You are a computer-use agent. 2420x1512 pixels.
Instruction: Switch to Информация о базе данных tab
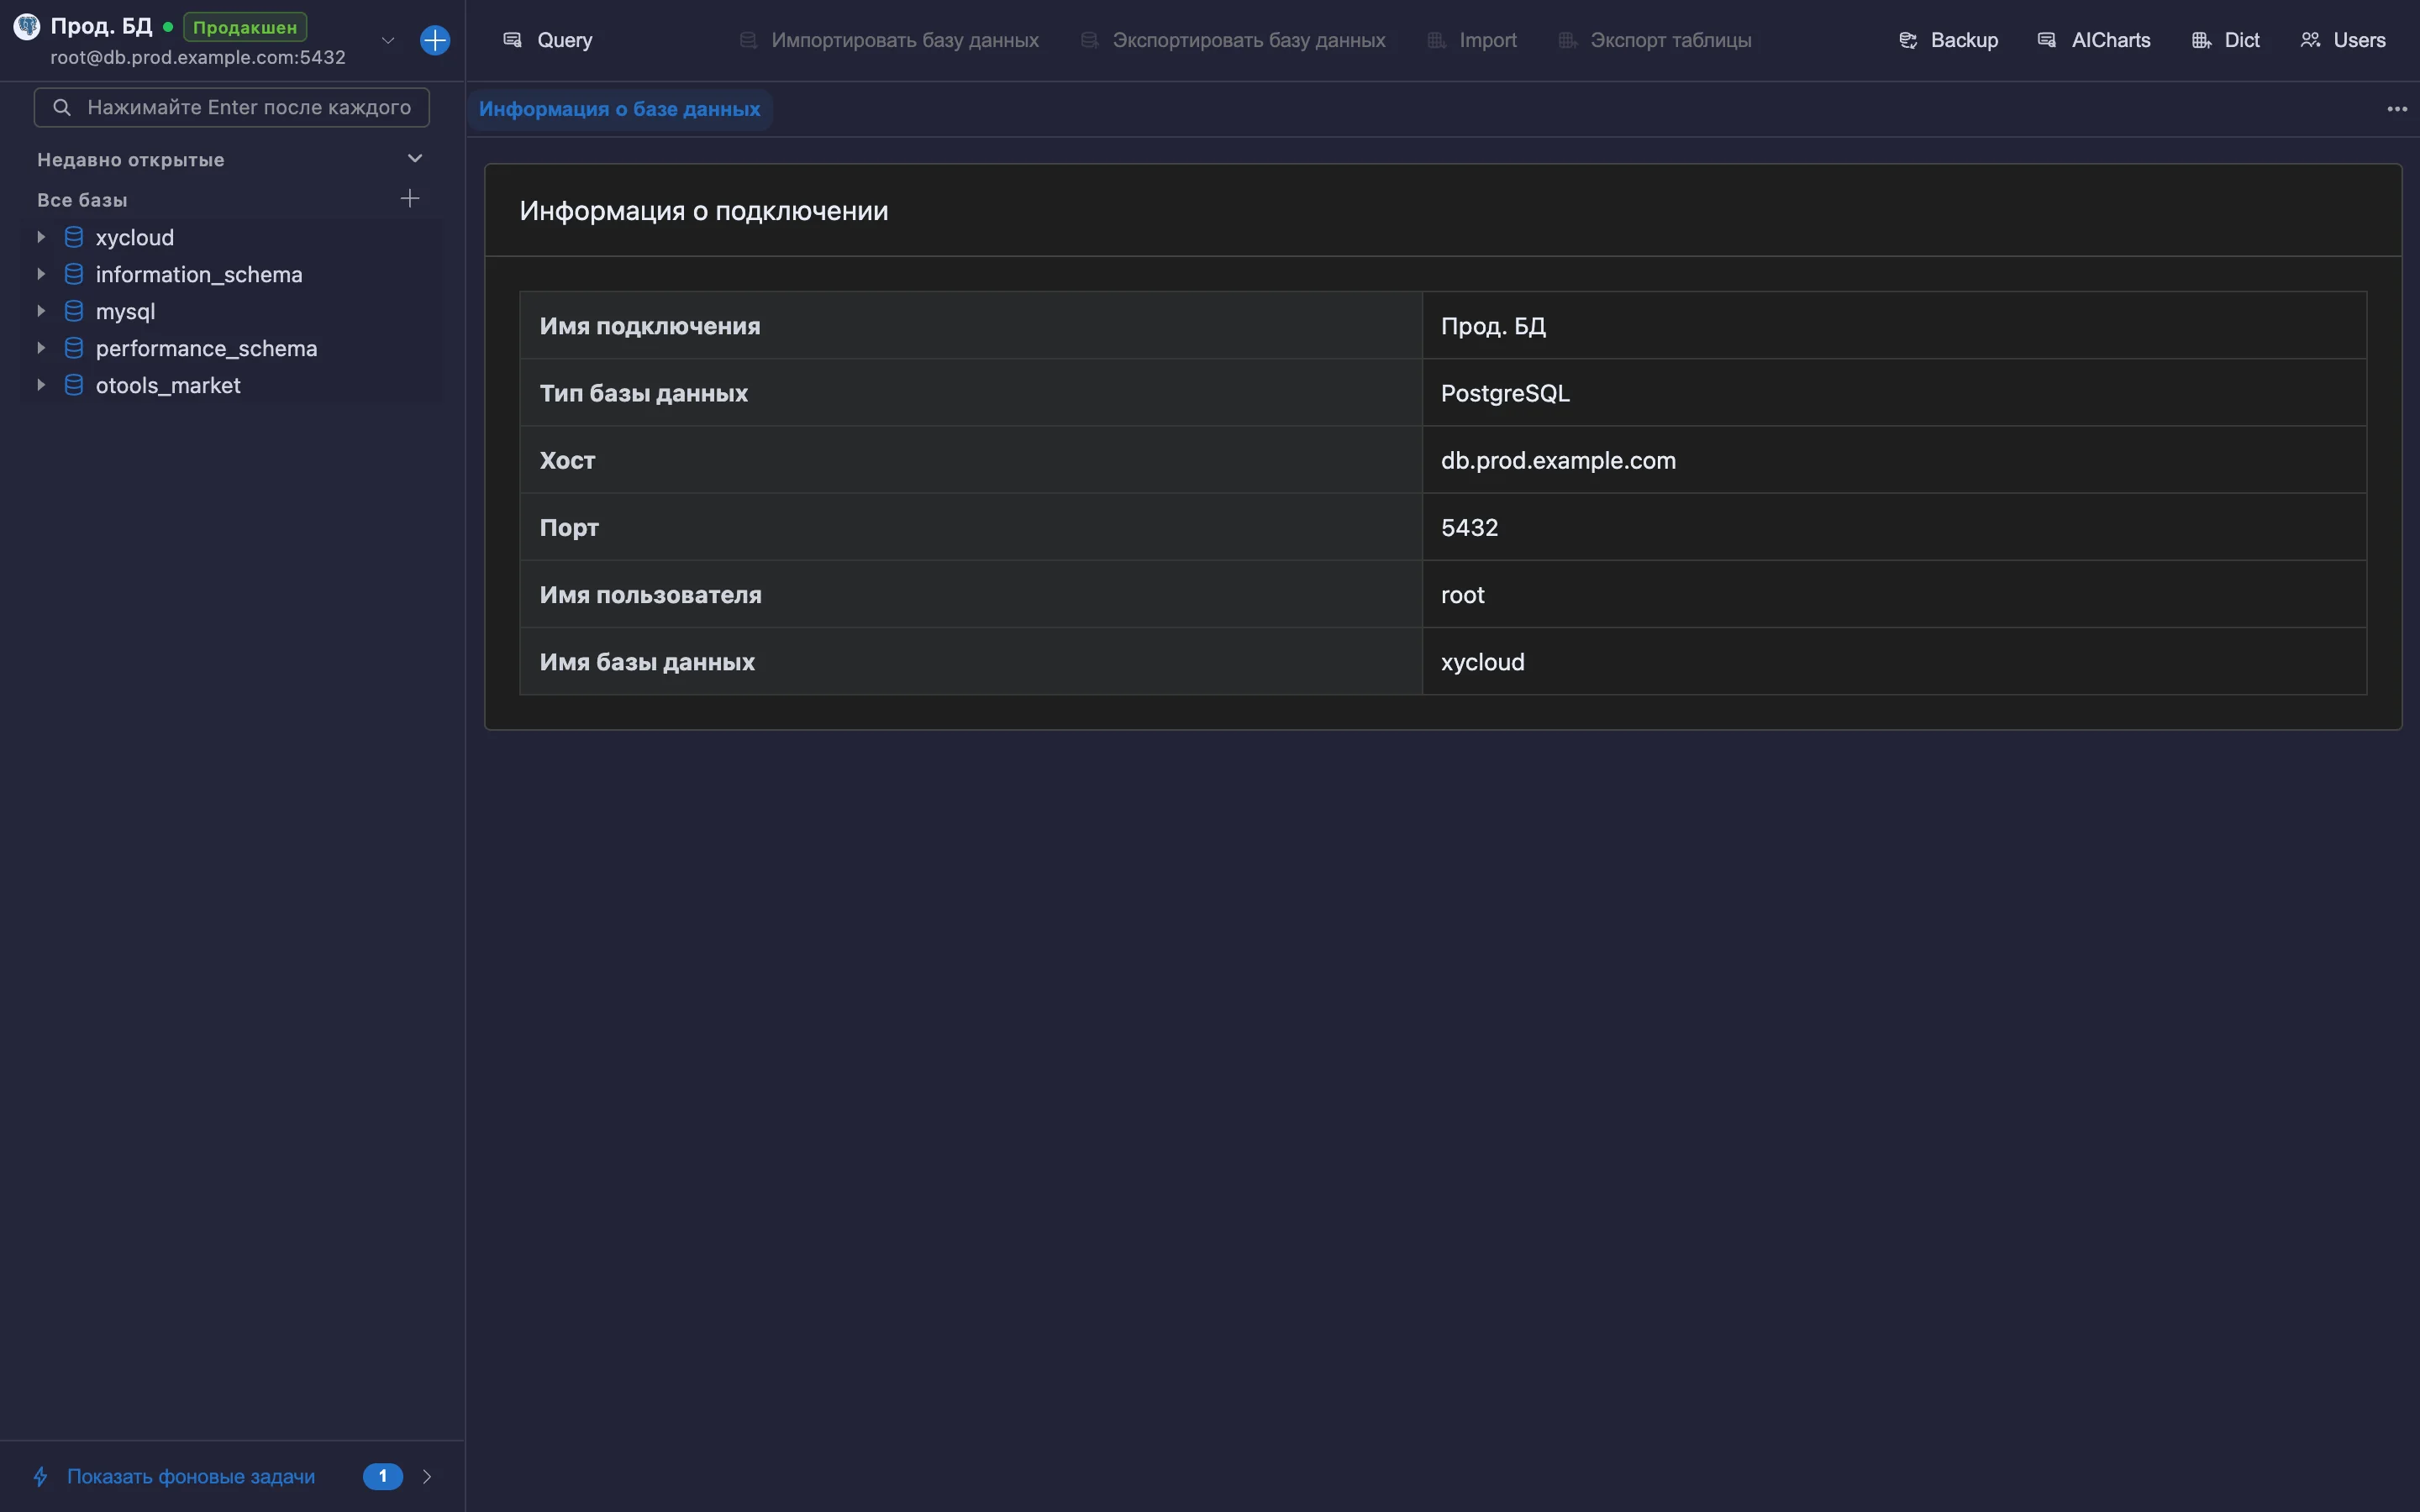(x=620, y=109)
